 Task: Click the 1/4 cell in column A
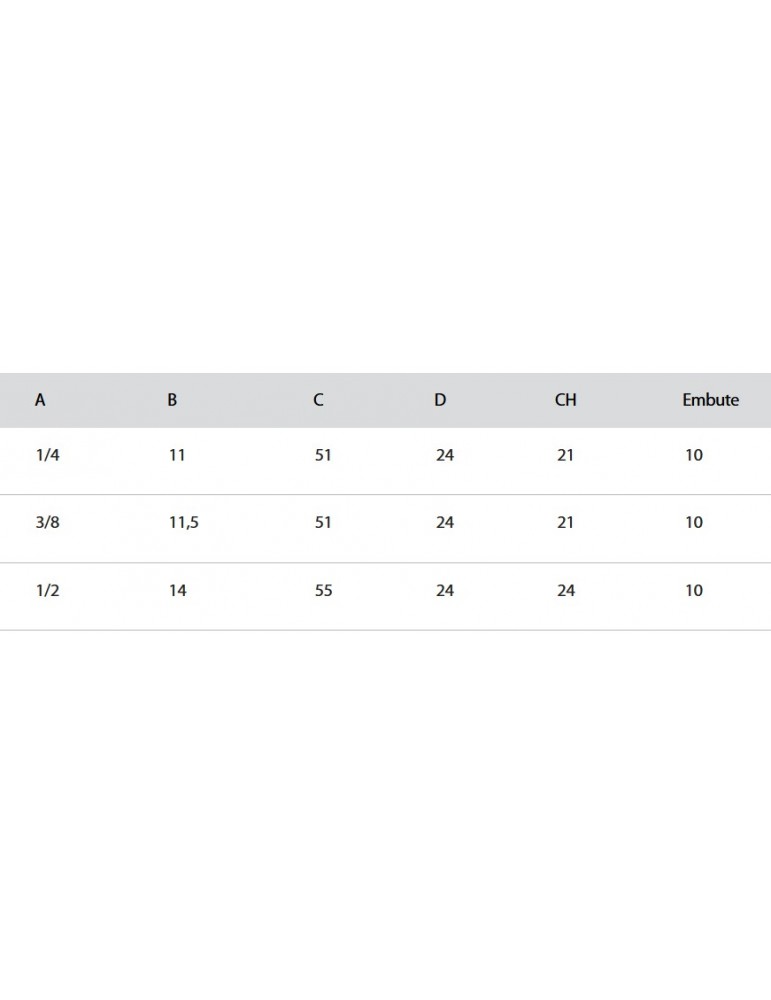47,455
